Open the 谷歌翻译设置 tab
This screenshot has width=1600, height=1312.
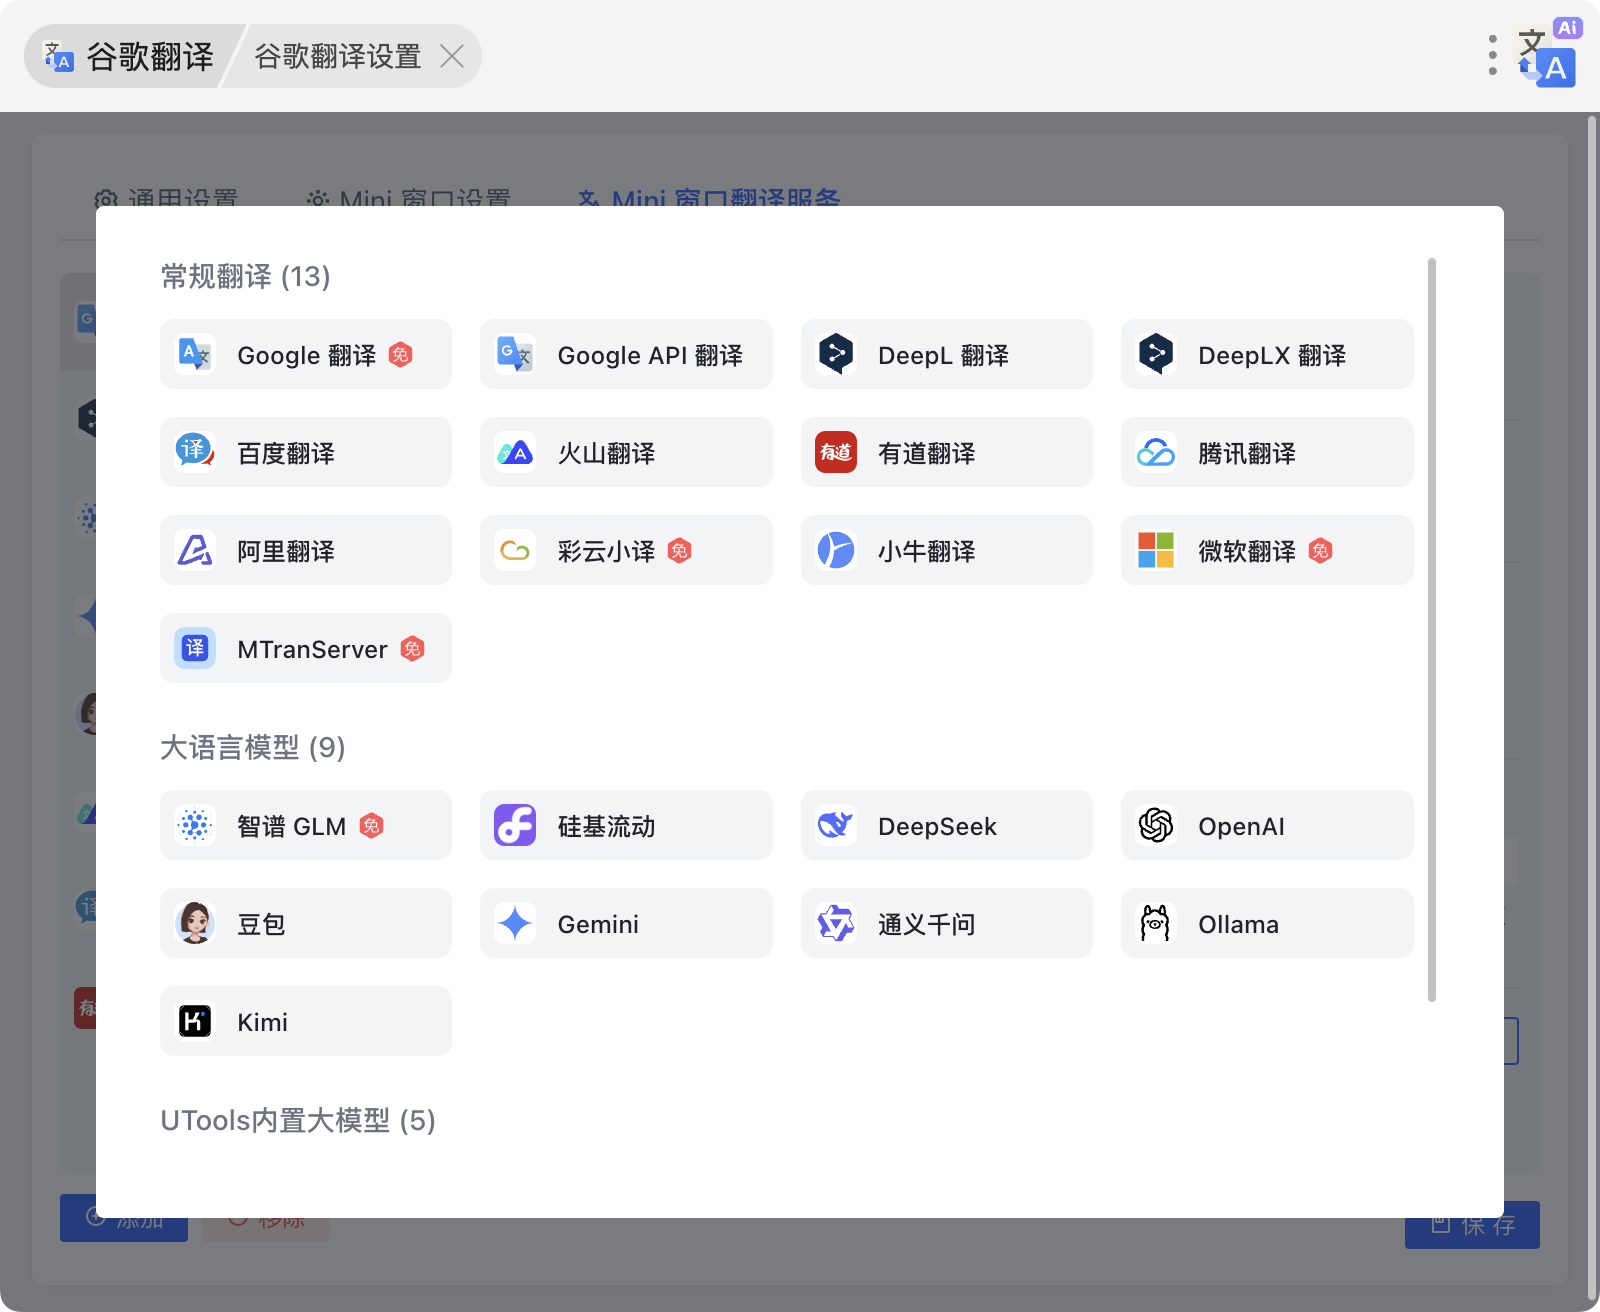[x=338, y=56]
